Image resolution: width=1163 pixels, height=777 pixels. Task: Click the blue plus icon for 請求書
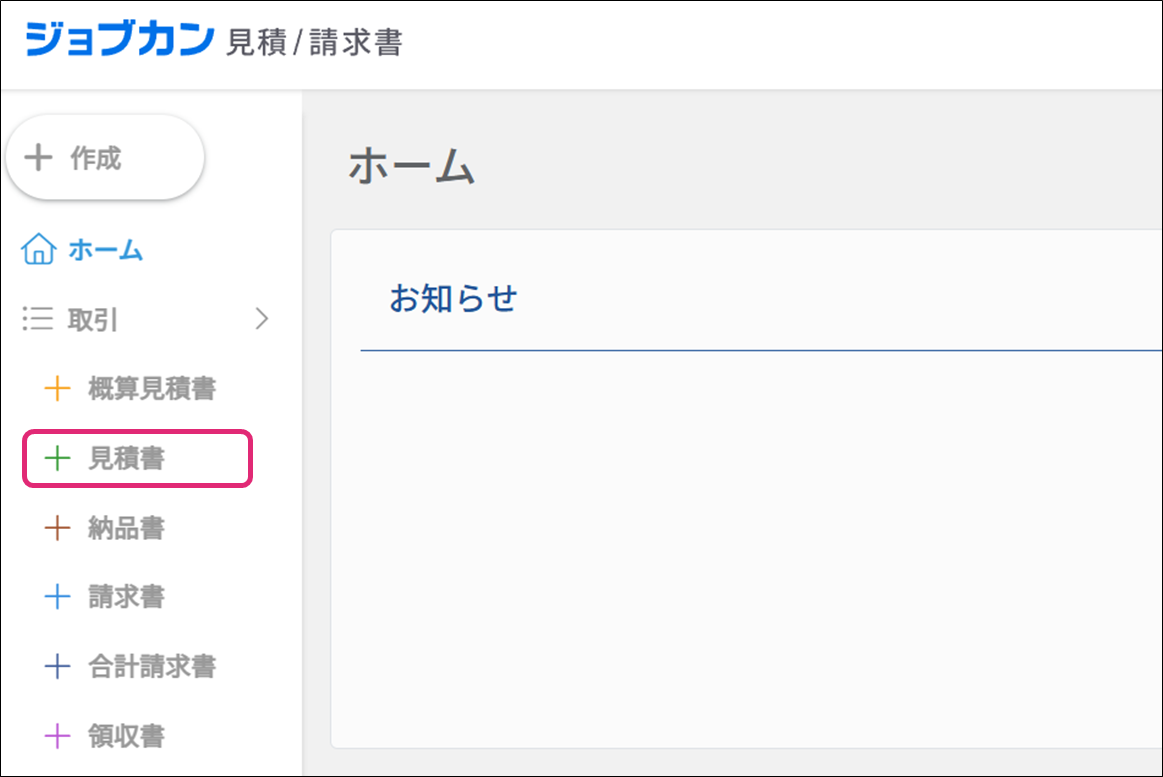[58, 597]
